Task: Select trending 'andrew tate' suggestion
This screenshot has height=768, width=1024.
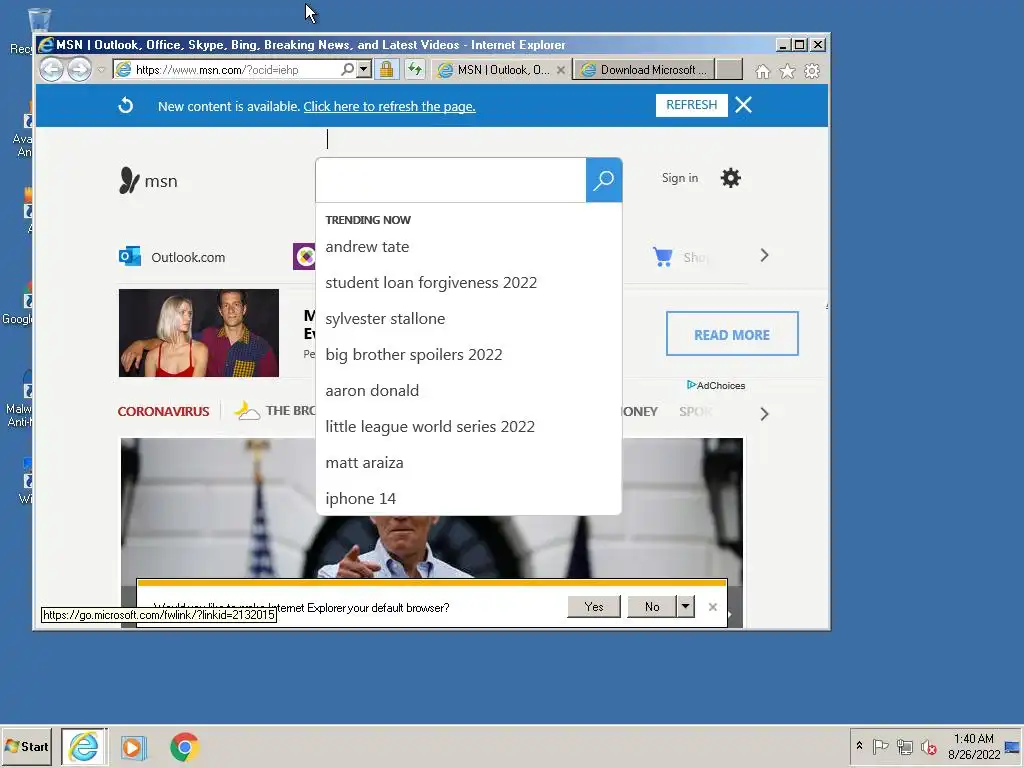Action: [367, 247]
